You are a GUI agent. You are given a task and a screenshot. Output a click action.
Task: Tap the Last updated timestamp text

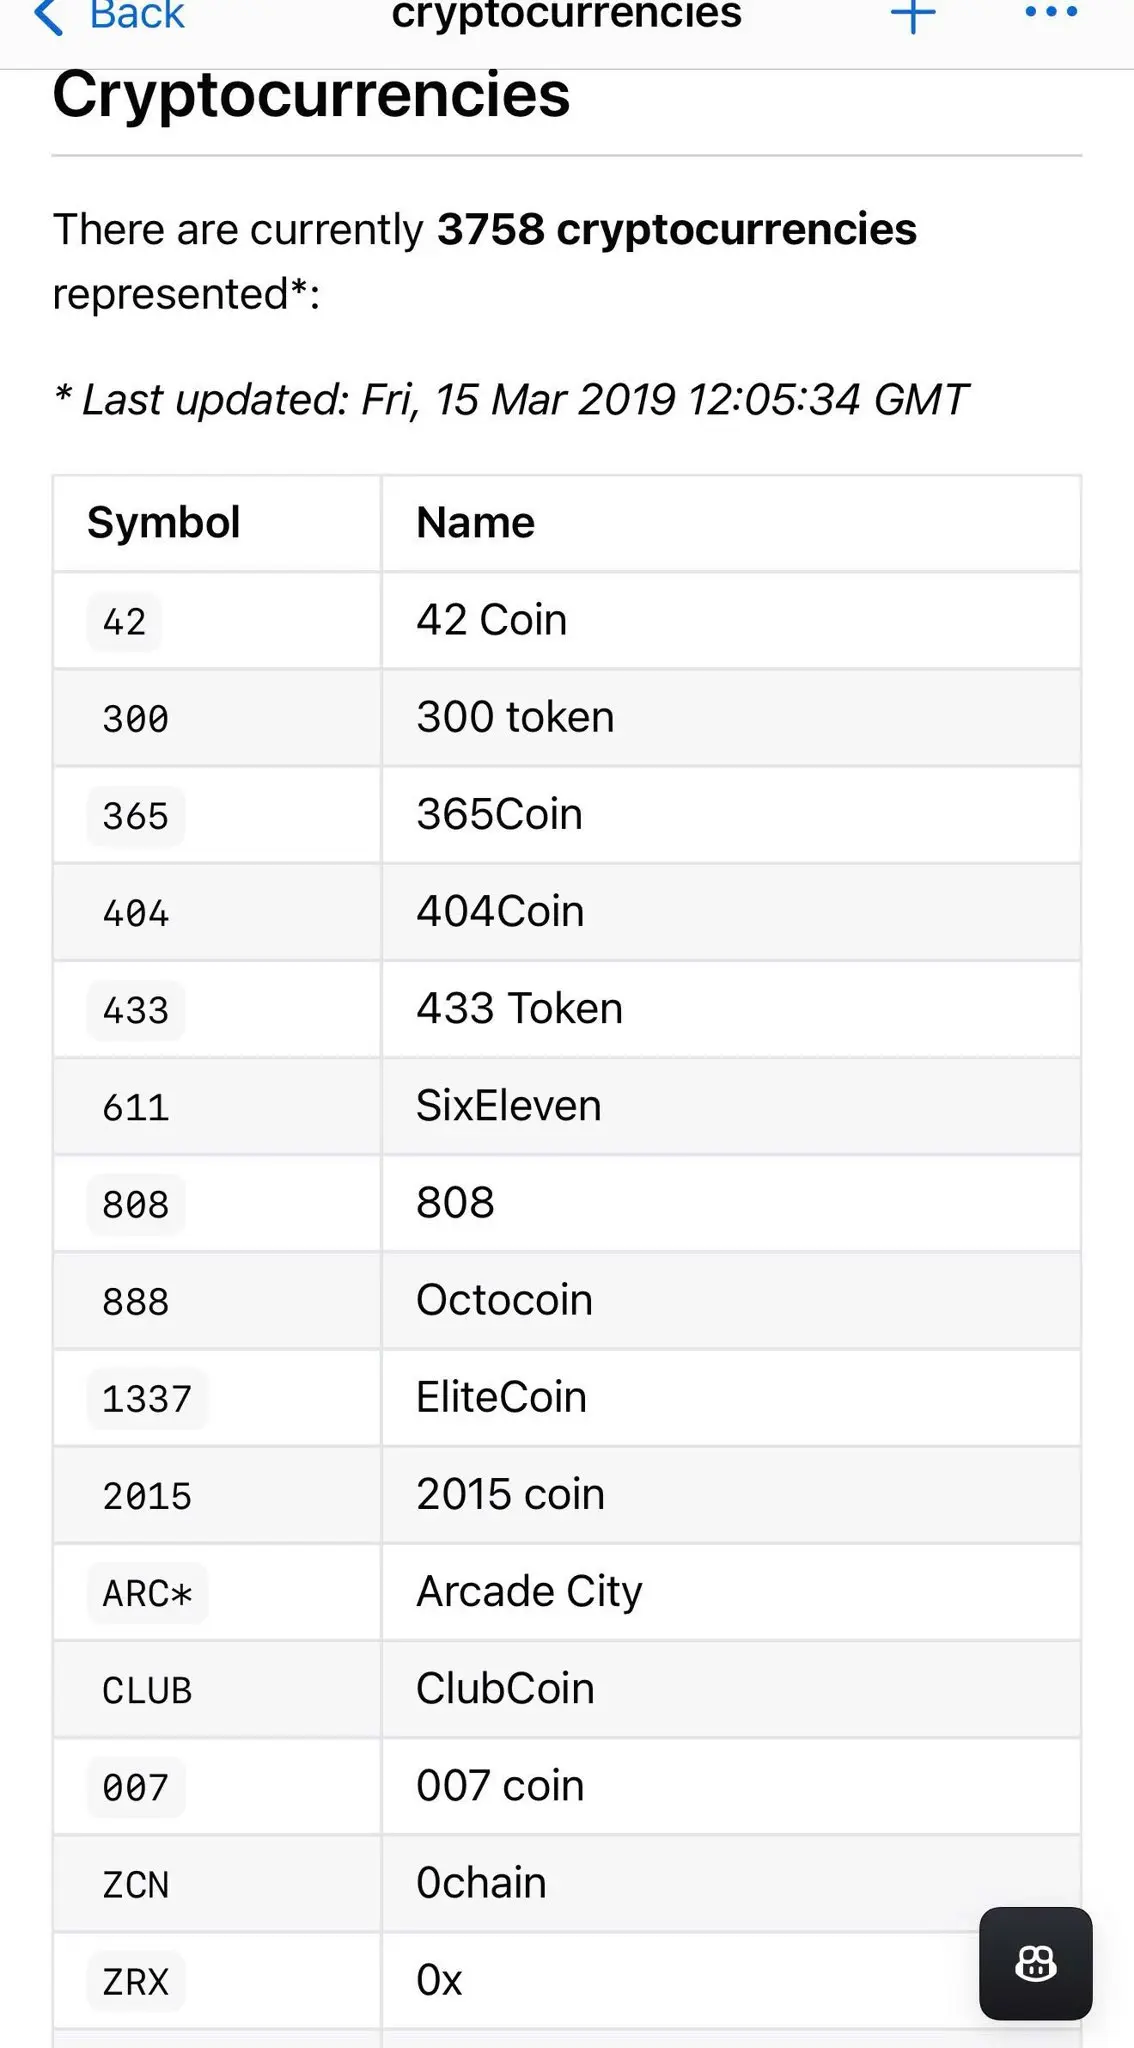[510, 400]
